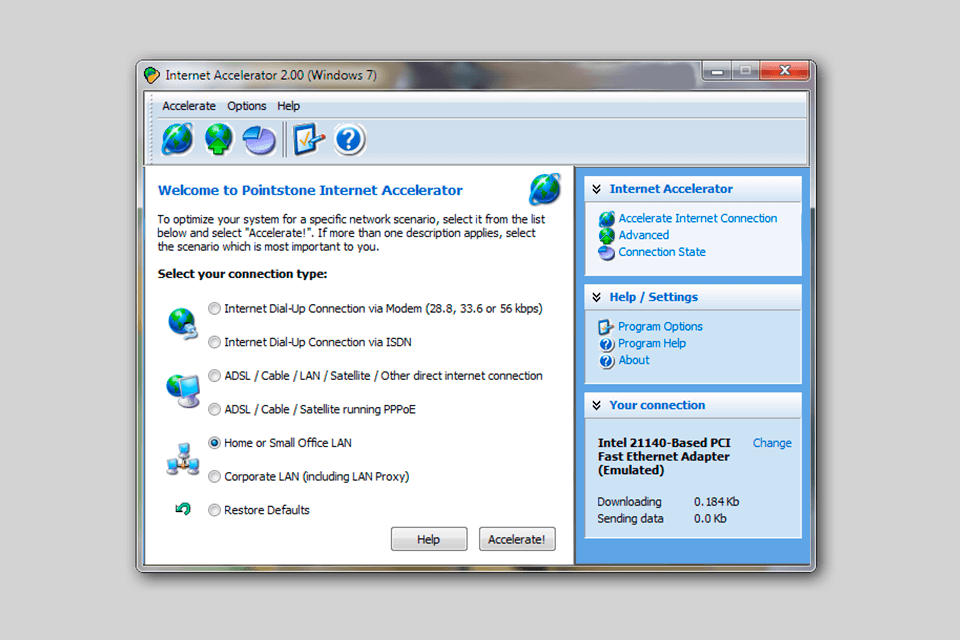Select Internet Dial-Up Connection via Modem
The width and height of the screenshot is (960, 640).
[214, 308]
